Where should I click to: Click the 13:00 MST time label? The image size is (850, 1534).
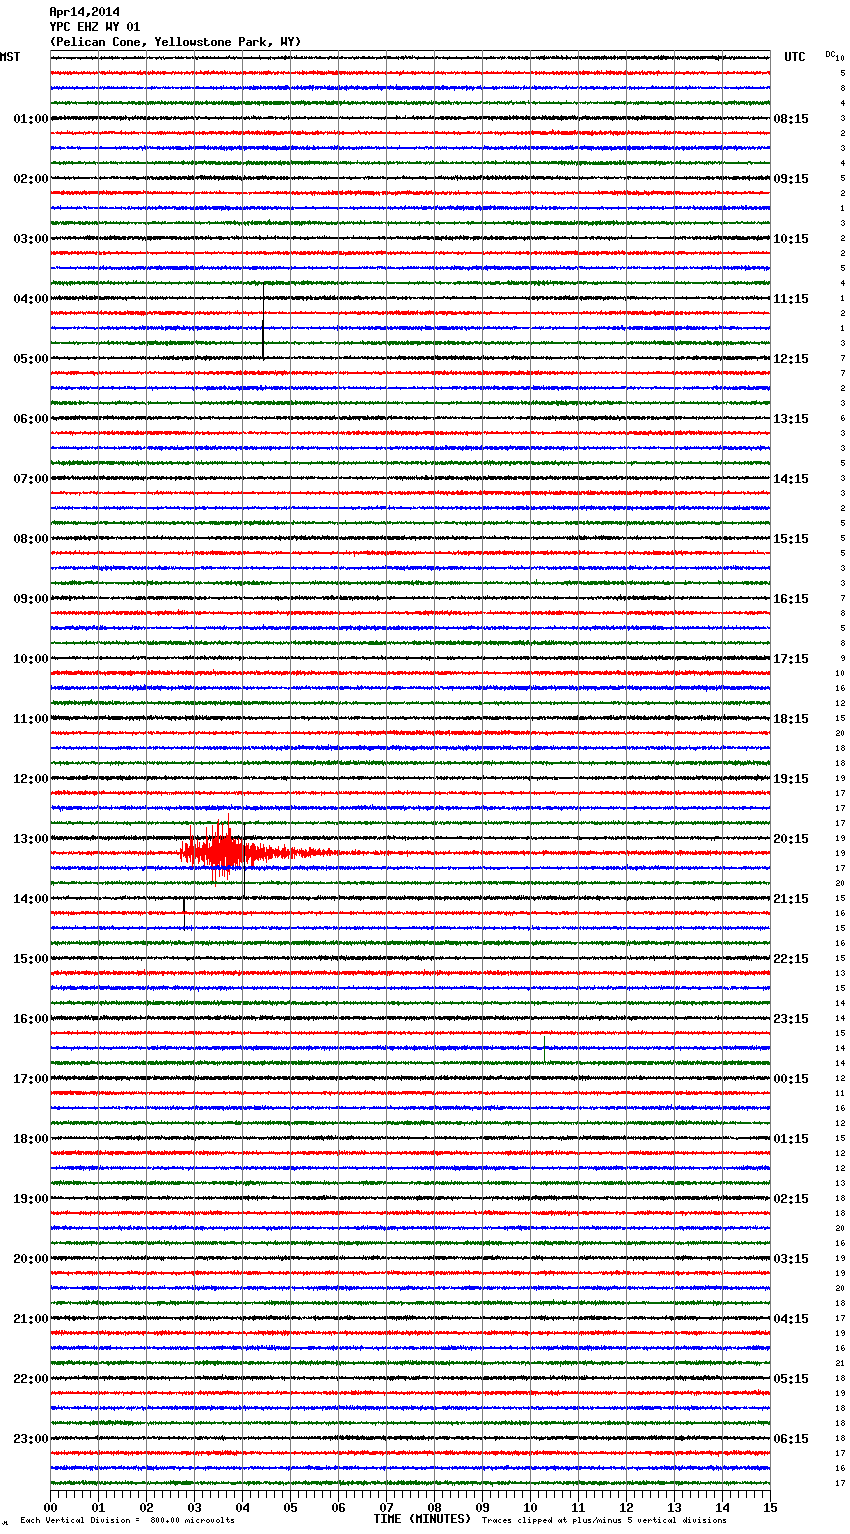click(x=31, y=839)
